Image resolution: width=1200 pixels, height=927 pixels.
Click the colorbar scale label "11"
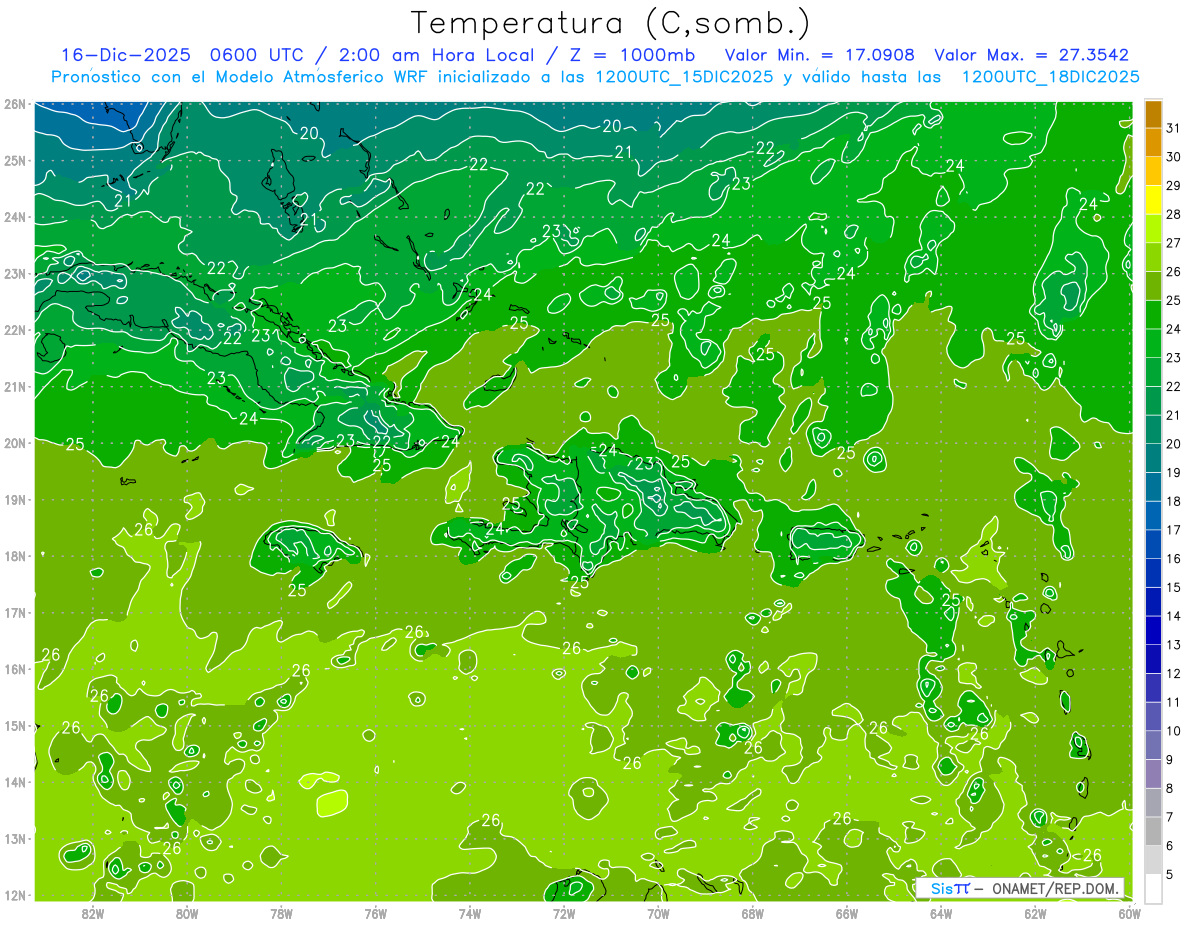pos(1174,702)
